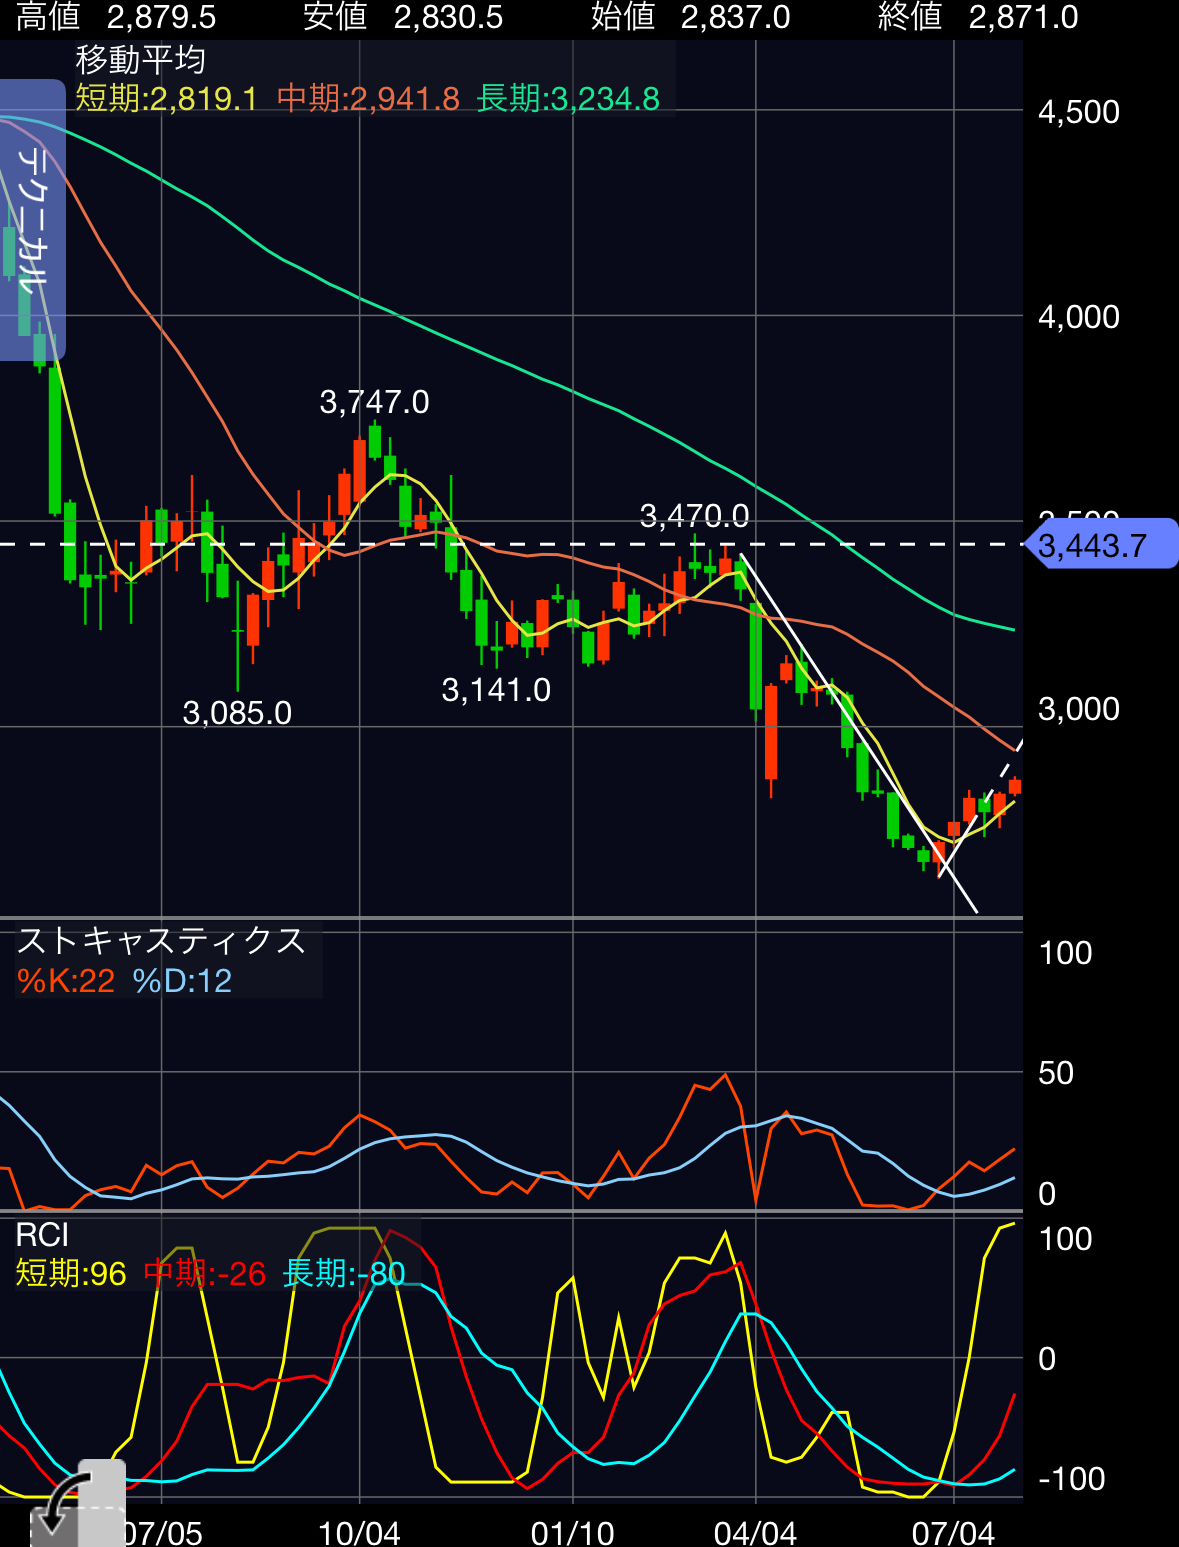Tap the 07/04 date axis marker
Screen dimensions: 1179x1547
coord(953,1531)
